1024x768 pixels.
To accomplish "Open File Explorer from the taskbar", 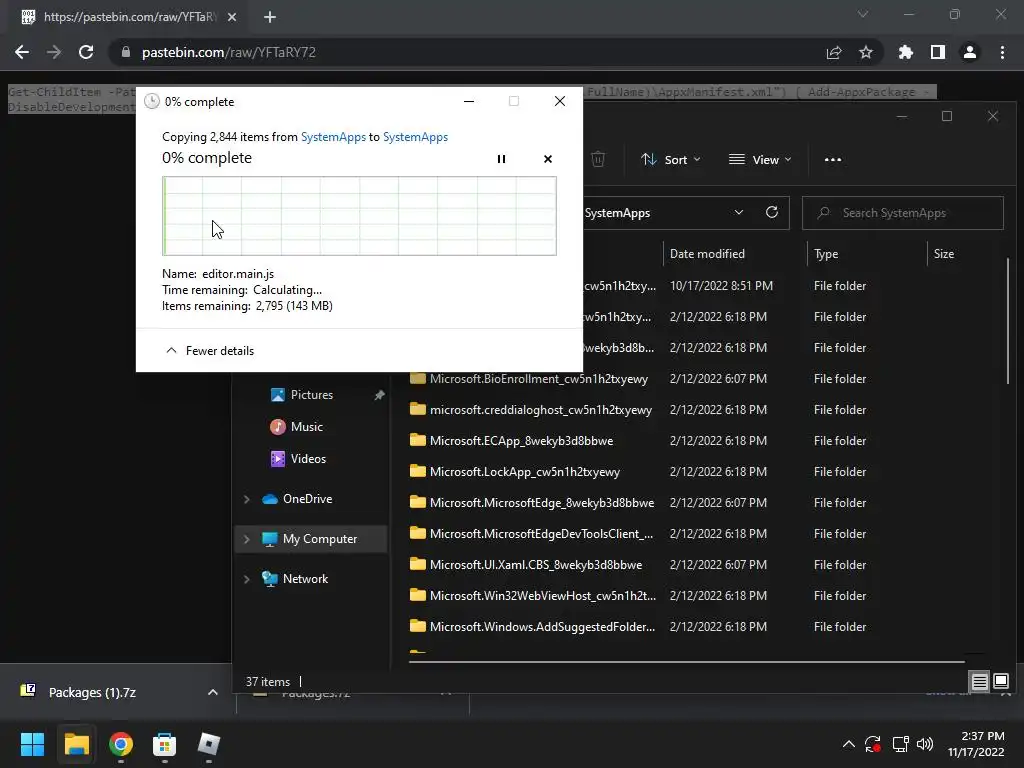I will 76,744.
